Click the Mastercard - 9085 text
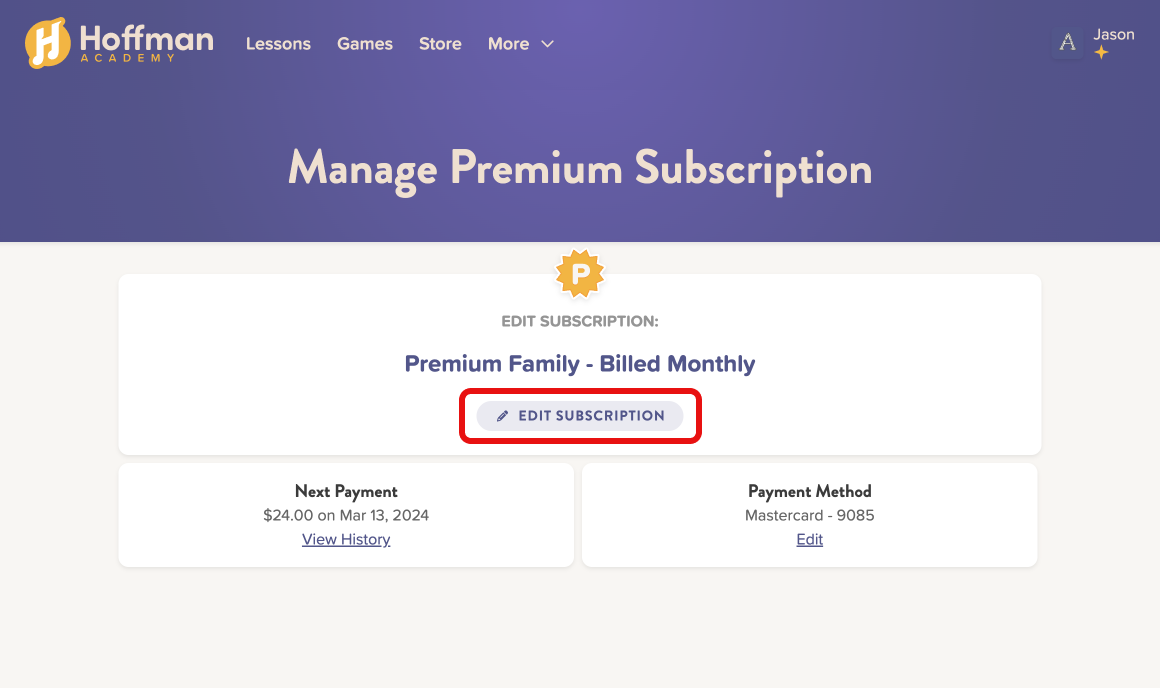The width and height of the screenshot is (1160, 688). [x=810, y=516]
